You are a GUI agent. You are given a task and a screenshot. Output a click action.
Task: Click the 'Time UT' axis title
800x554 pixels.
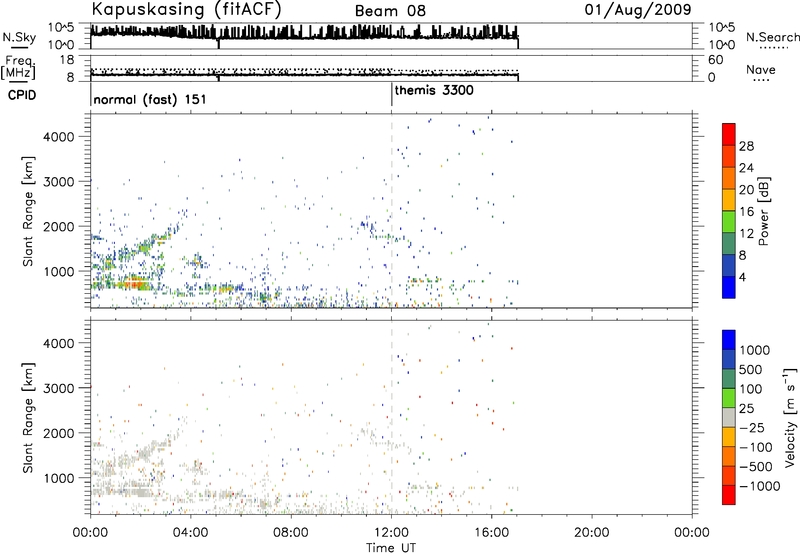pos(391,548)
